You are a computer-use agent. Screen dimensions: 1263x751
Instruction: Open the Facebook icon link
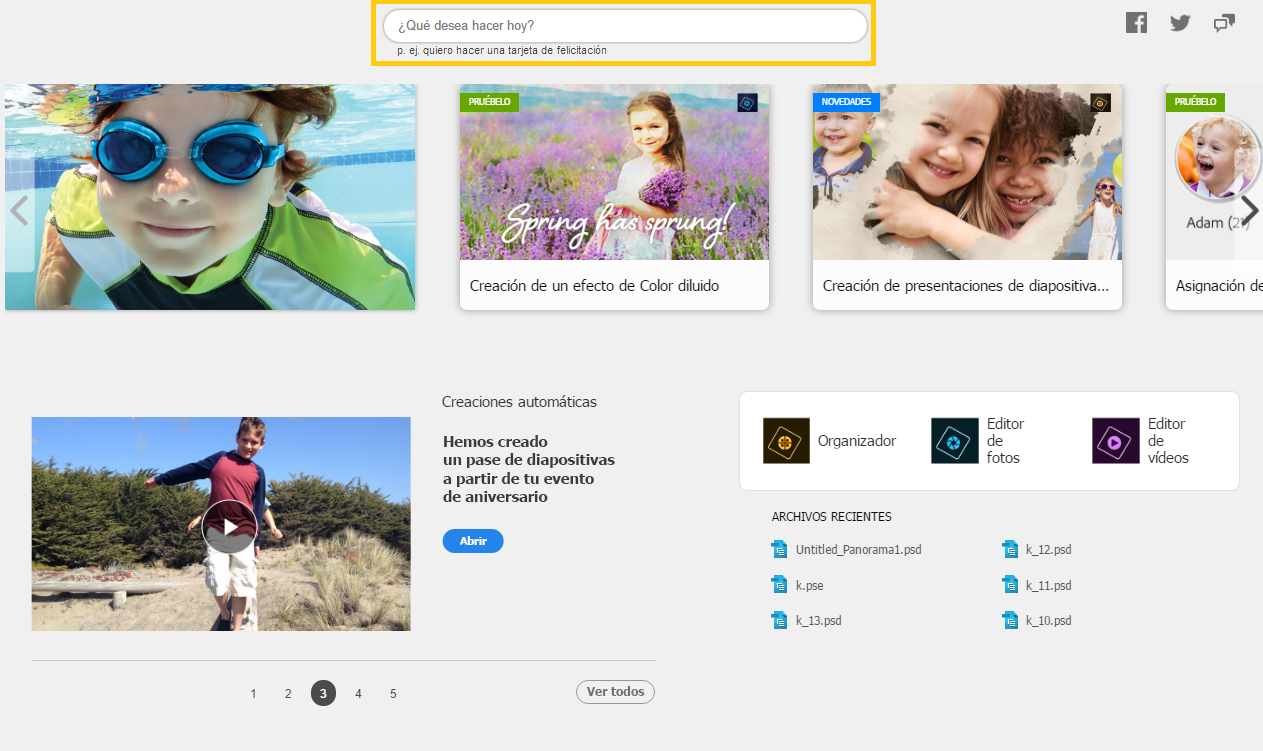coord(1136,23)
